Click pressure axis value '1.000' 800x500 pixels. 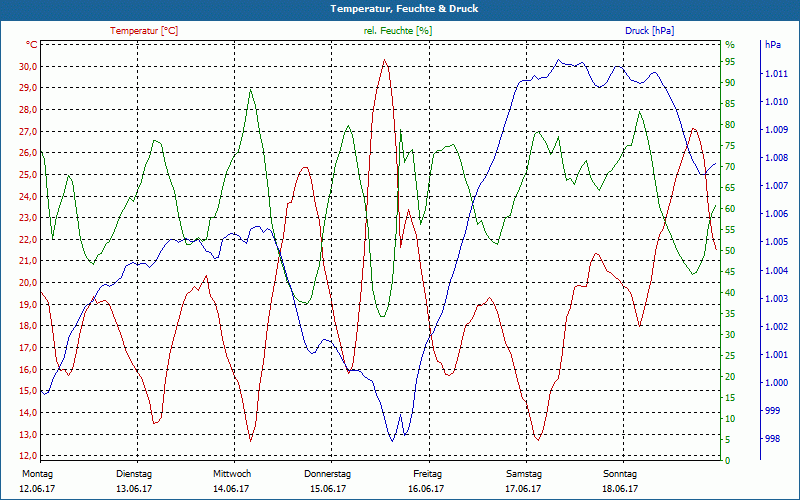(776, 383)
